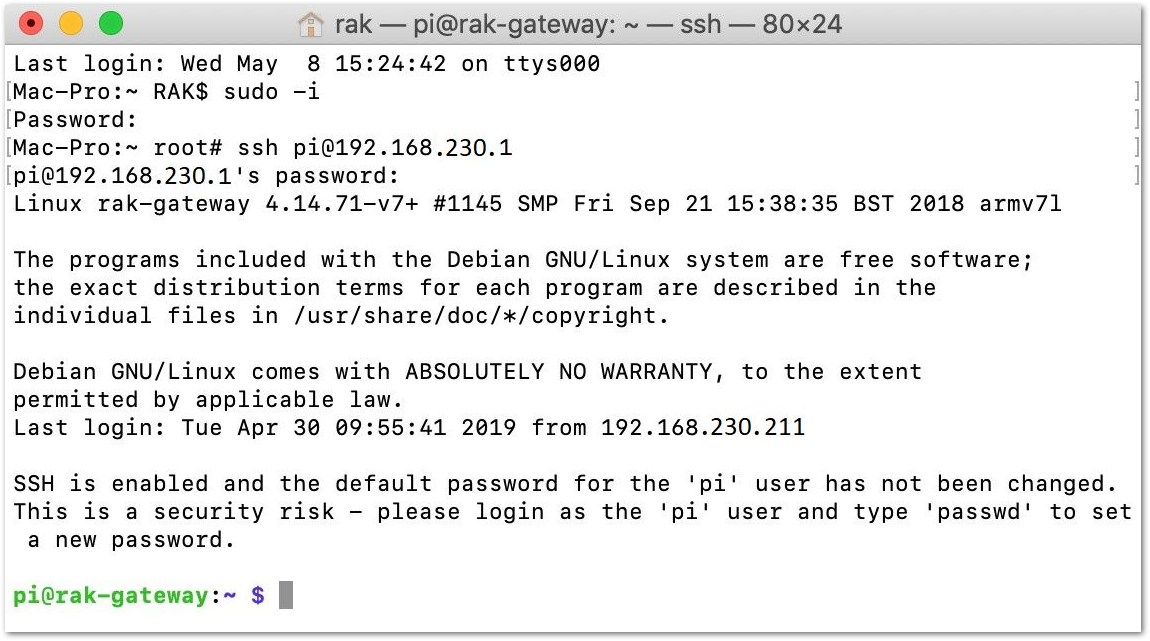Screen dimensions: 1150x641
Task: Click the green fullscreen window button
Action: click(111, 23)
